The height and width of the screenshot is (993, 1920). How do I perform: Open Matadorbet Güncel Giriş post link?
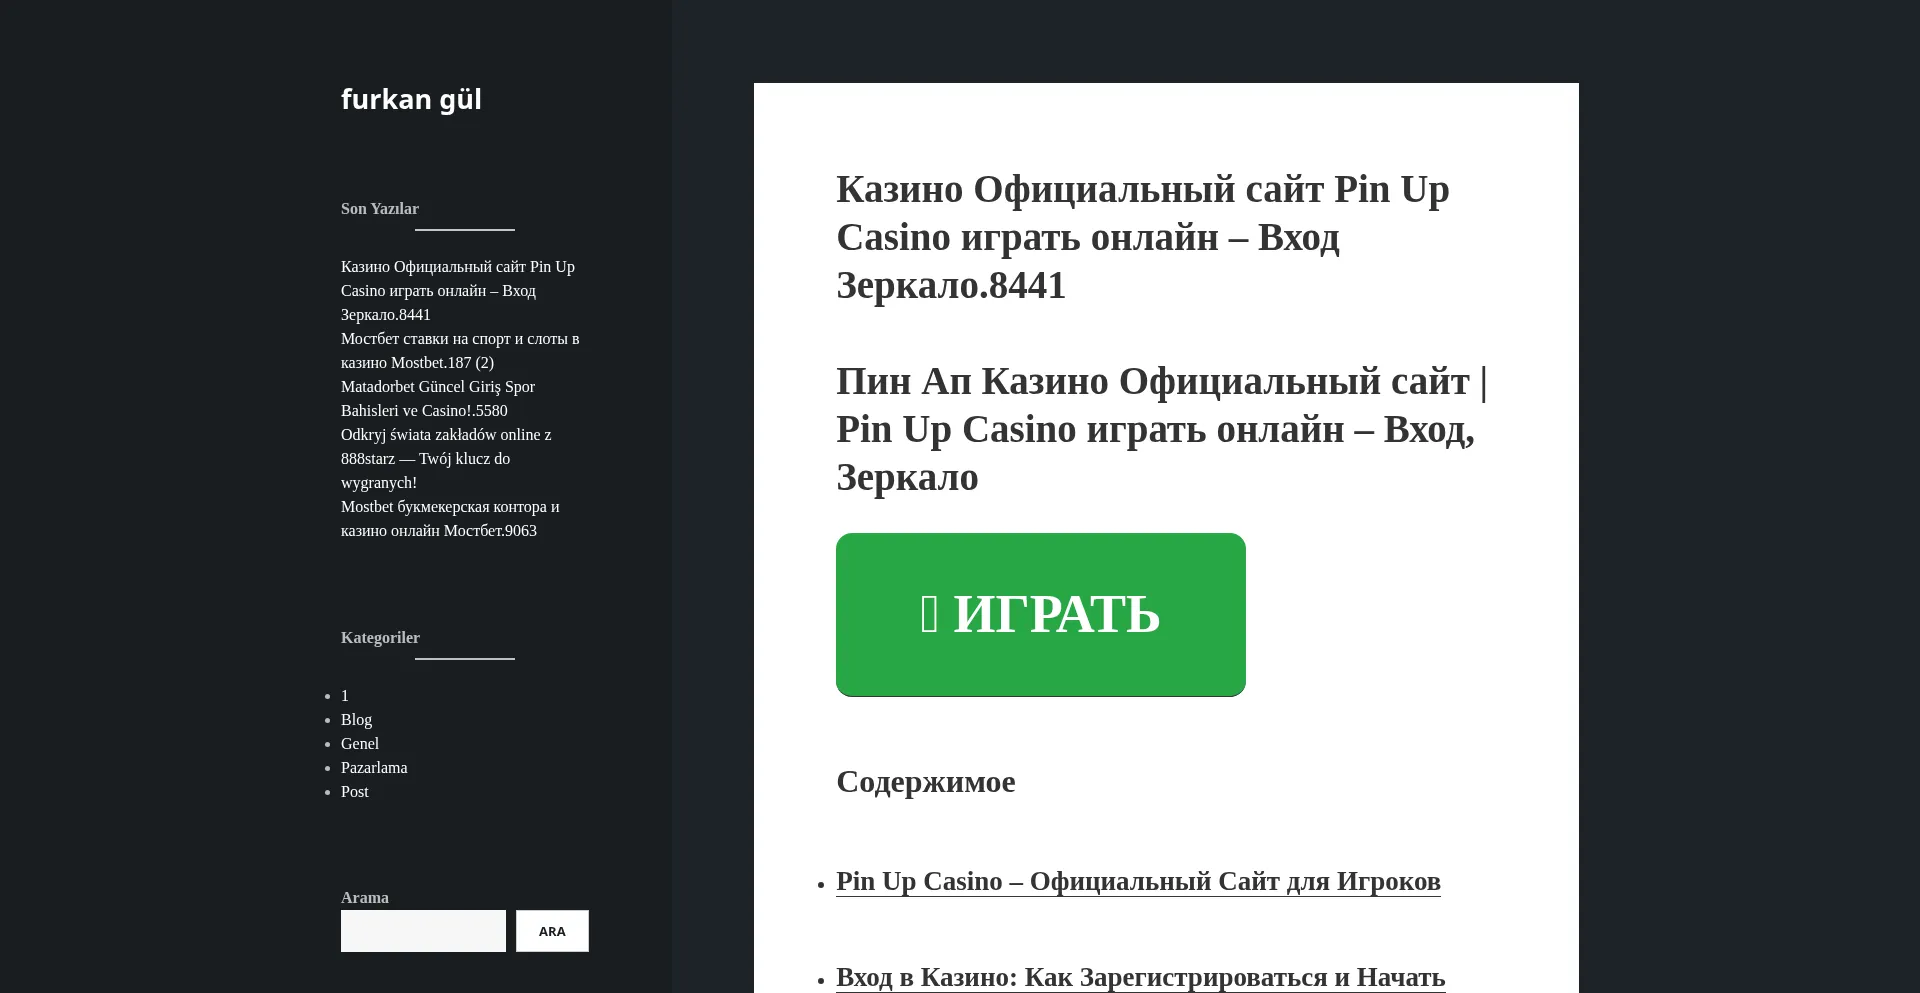point(438,399)
